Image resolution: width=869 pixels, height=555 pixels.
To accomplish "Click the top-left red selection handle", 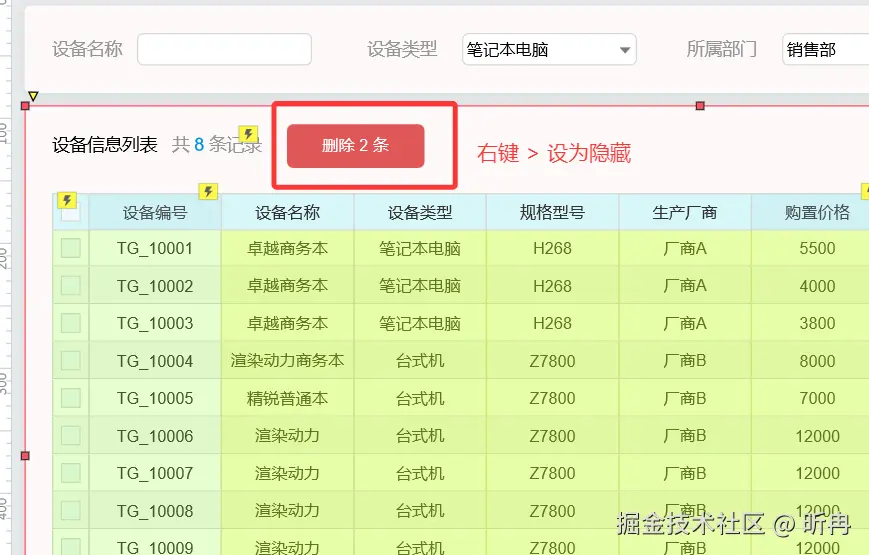I will coord(25,105).
